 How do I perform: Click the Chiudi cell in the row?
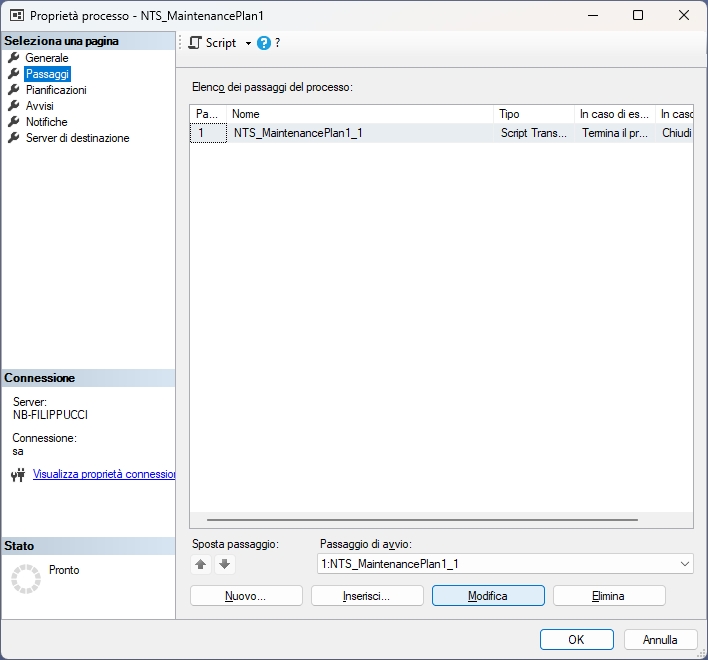pyautogui.click(x=676, y=133)
